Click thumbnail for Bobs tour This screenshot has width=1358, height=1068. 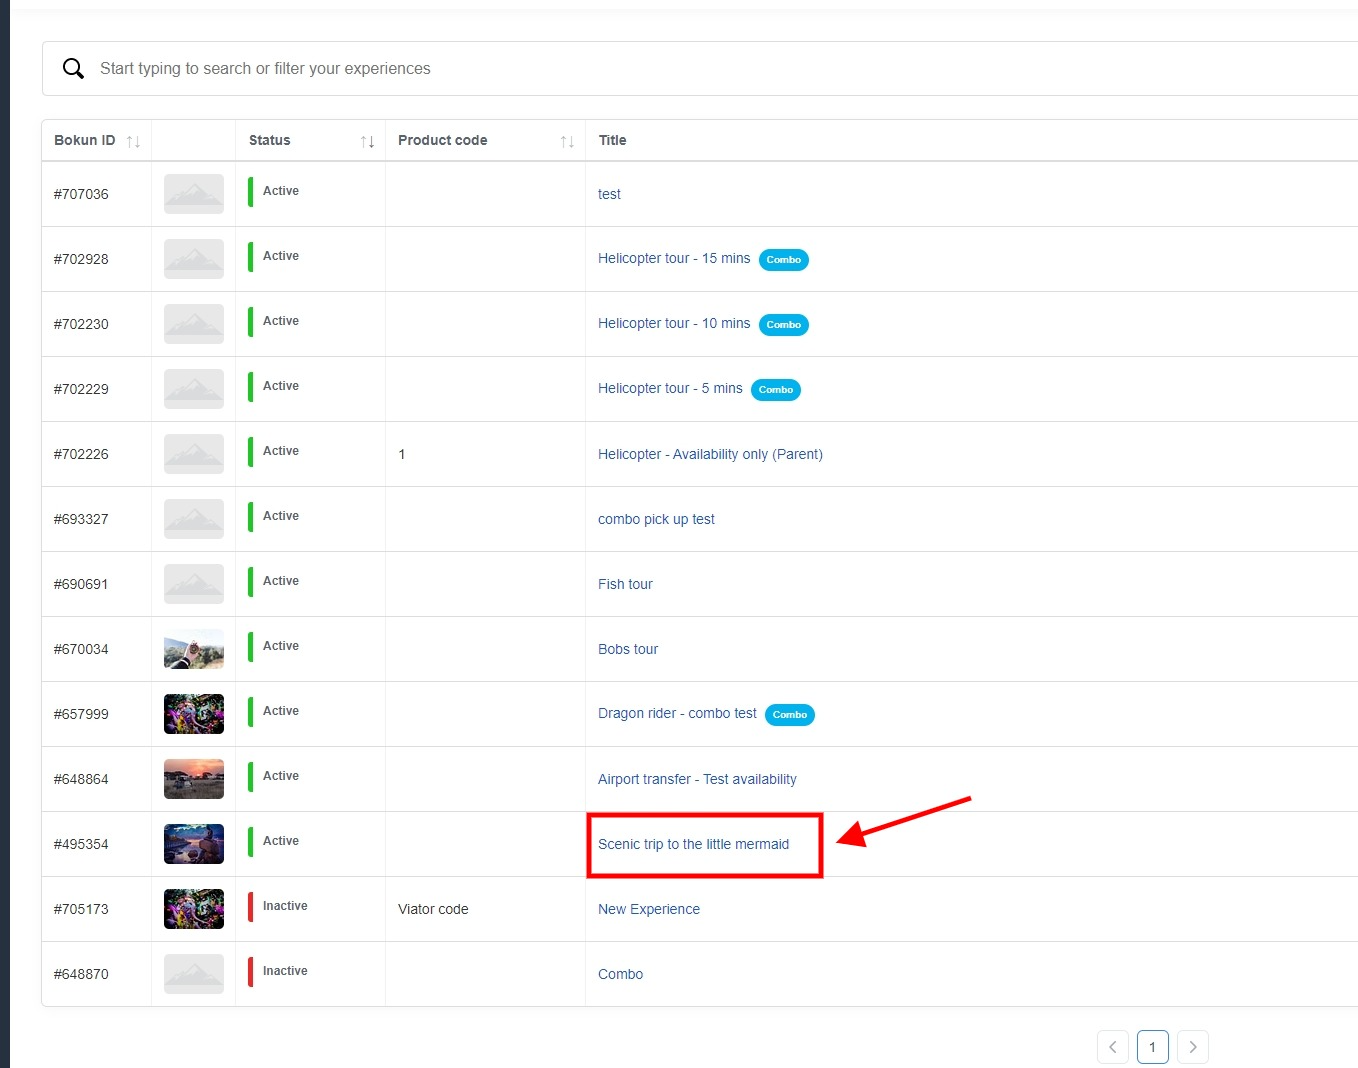click(194, 649)
